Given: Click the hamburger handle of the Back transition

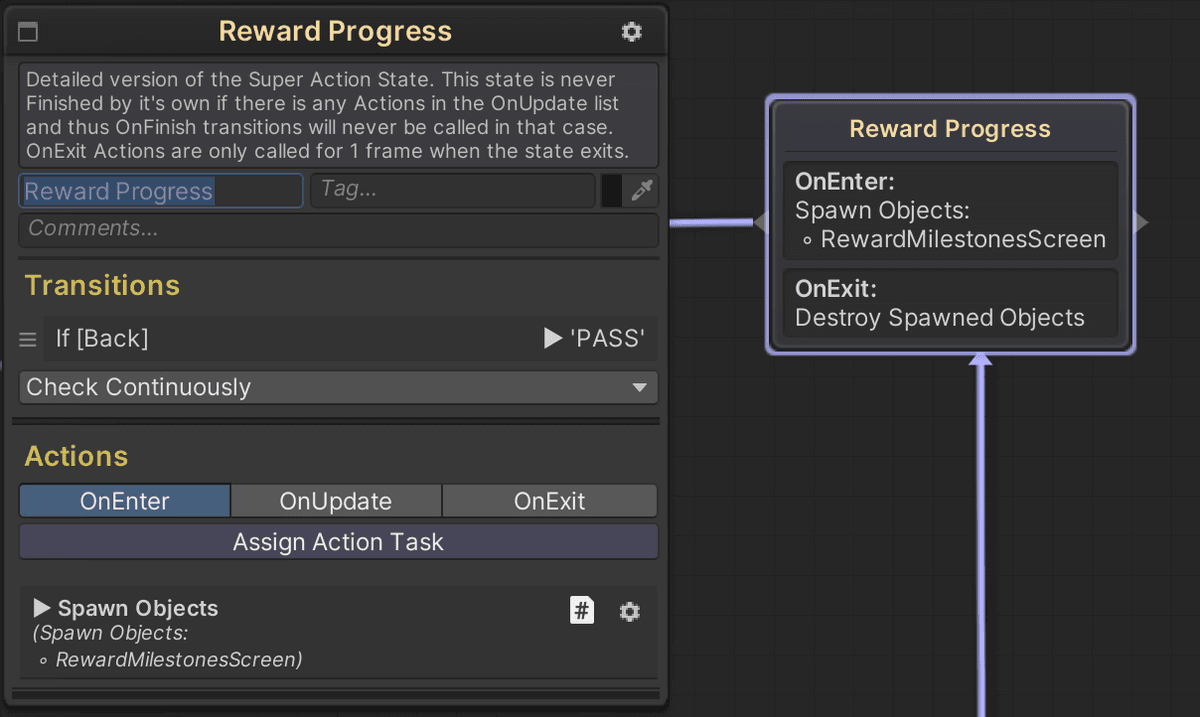Looking at the screenshot, I should coord(28,340).
